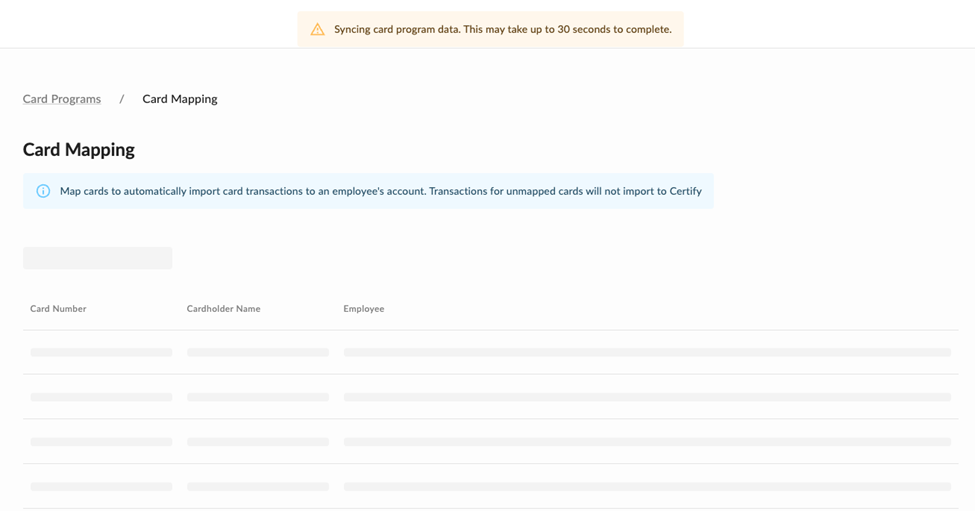Click the blue info circle icon
This screenshot has width=975, height=511.
click(x=43, y=191)
